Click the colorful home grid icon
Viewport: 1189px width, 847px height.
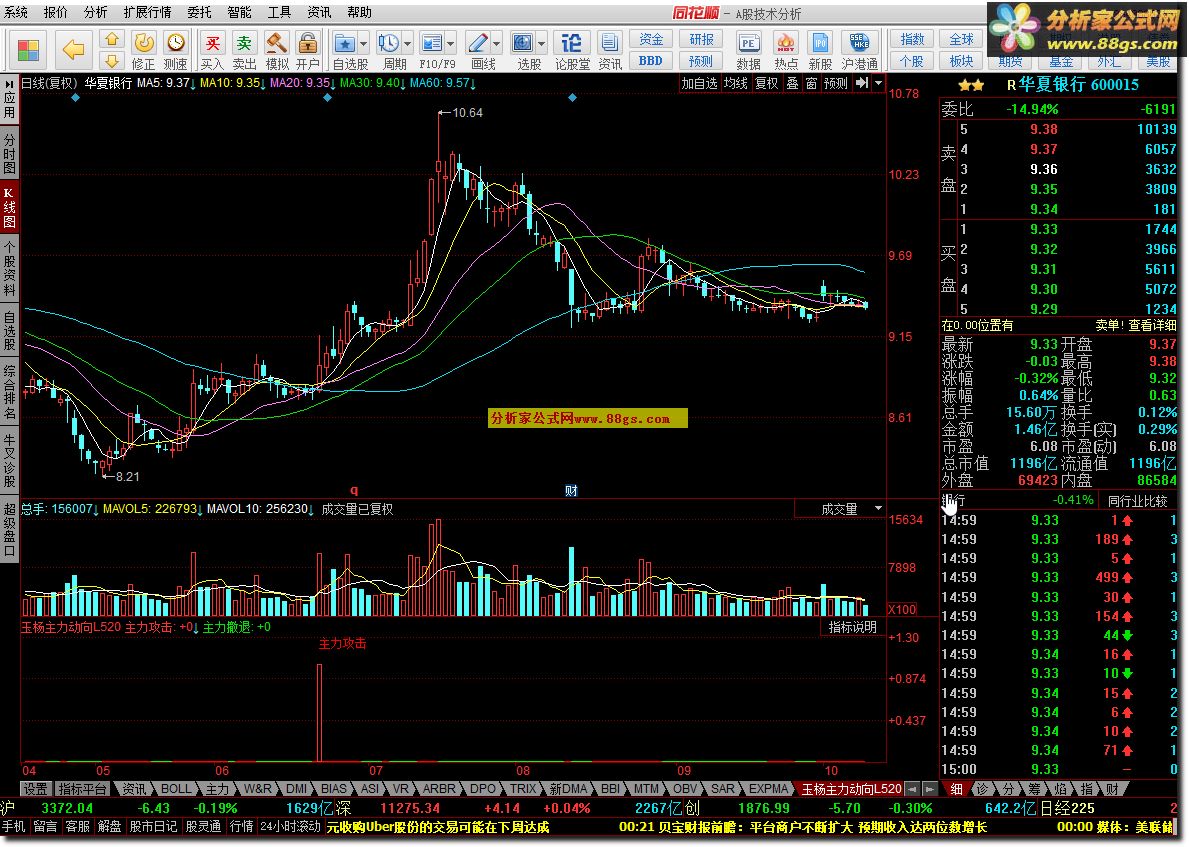pos(28,50)
